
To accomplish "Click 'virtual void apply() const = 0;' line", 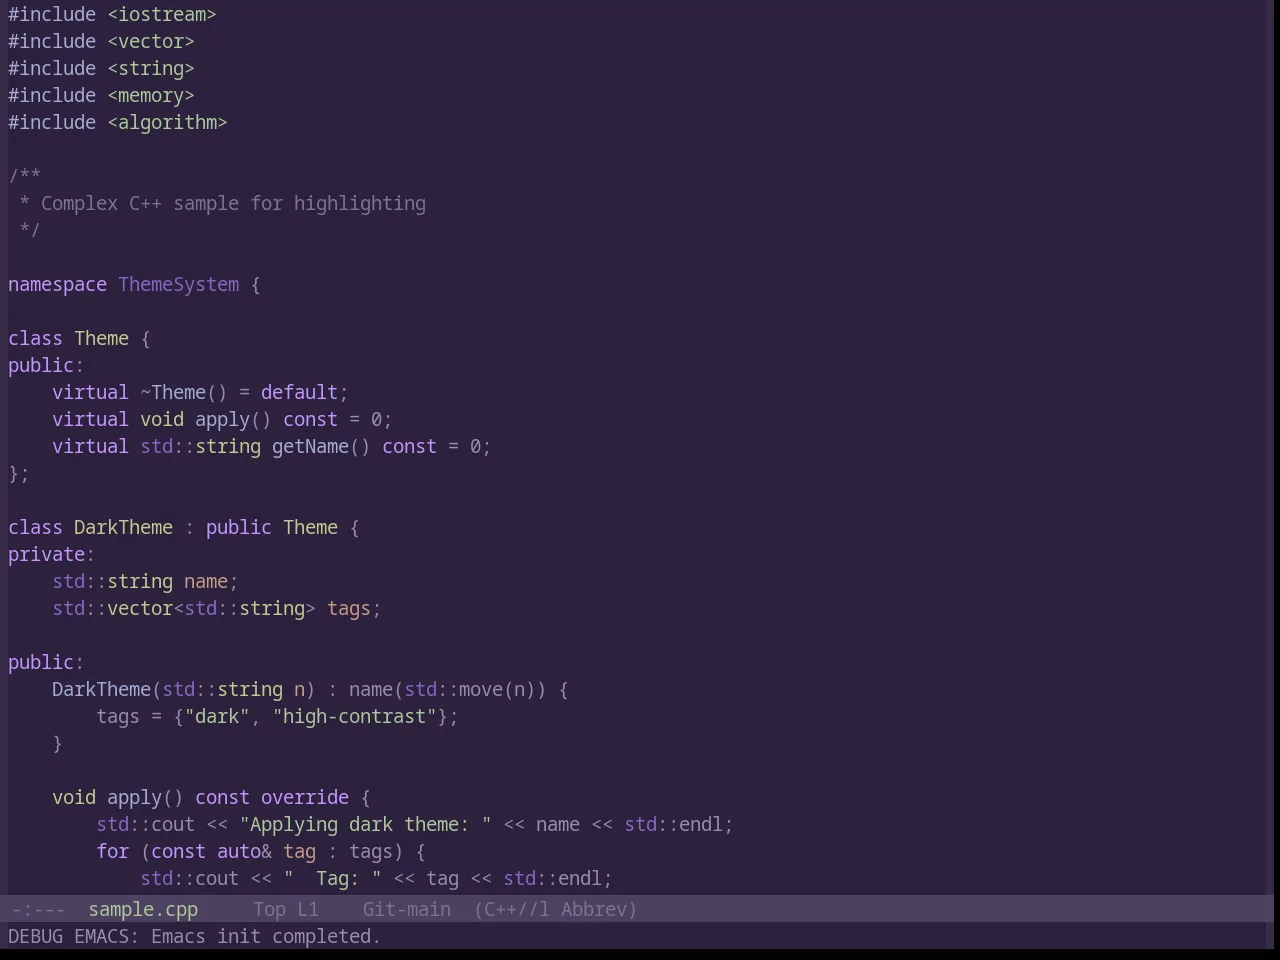I will pyautogui.click(x=222, y=419).
